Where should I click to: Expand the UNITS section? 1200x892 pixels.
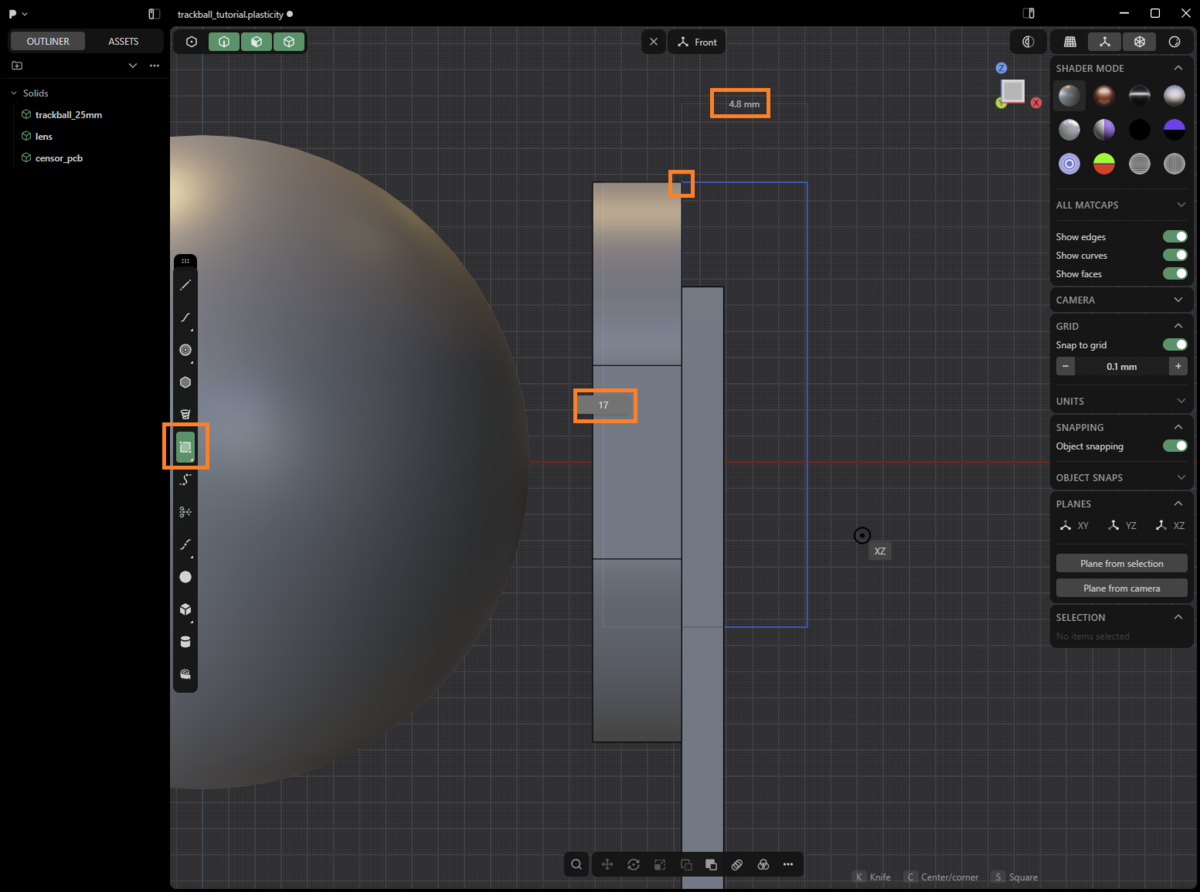(x=1121, y=401)
